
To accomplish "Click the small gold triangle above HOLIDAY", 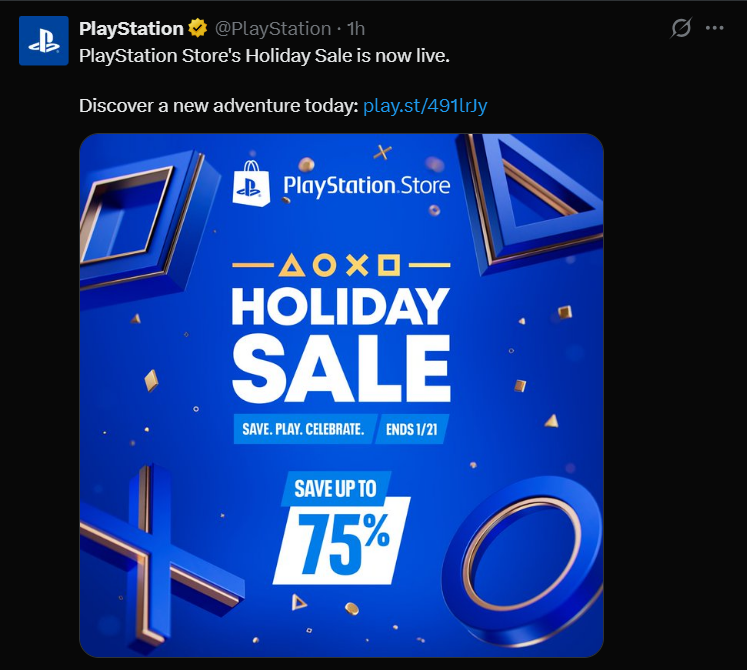I will click(292, 266).
